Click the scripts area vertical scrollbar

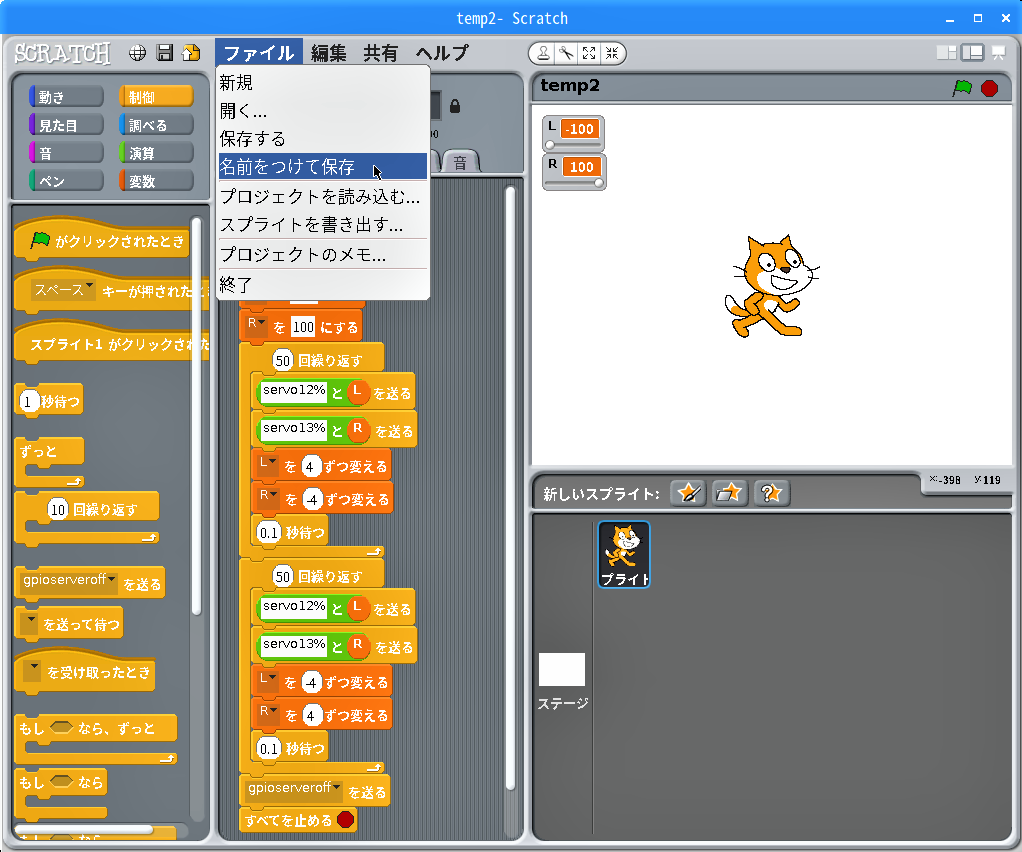click(x=510, y=489)
